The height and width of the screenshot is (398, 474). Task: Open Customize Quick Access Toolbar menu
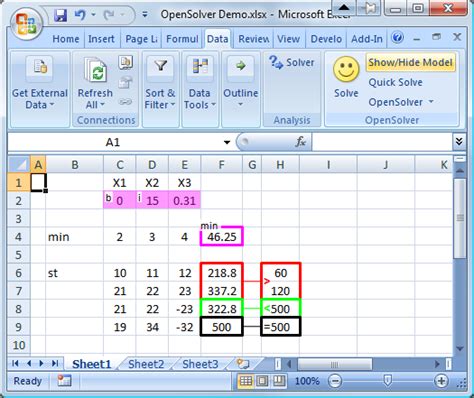pos(145,15)
